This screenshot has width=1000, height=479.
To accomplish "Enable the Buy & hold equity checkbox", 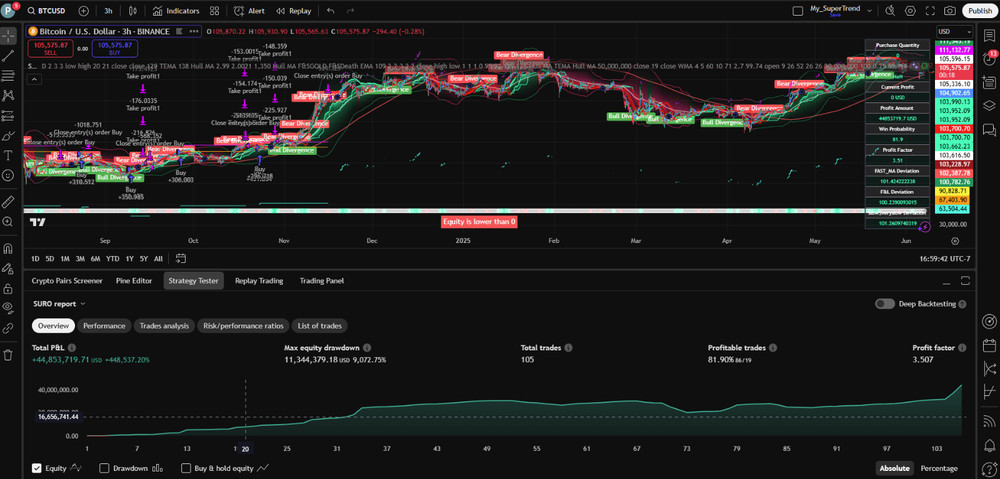I will [186, 468].
